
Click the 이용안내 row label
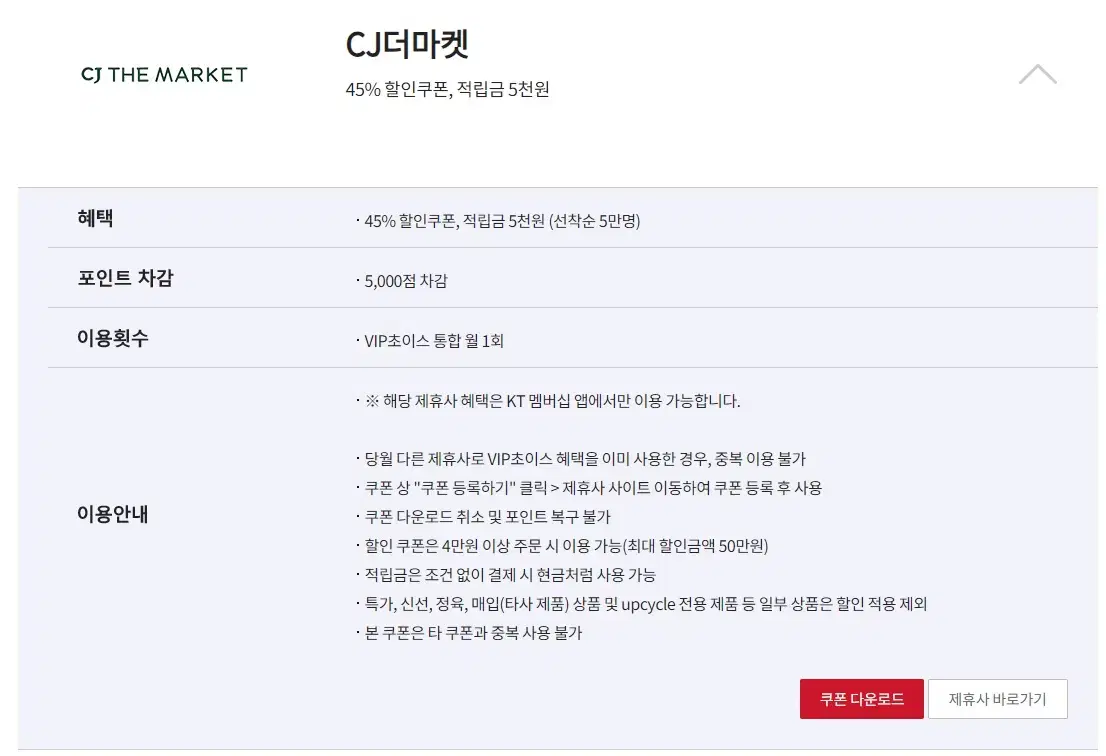[x=113, y=514]
